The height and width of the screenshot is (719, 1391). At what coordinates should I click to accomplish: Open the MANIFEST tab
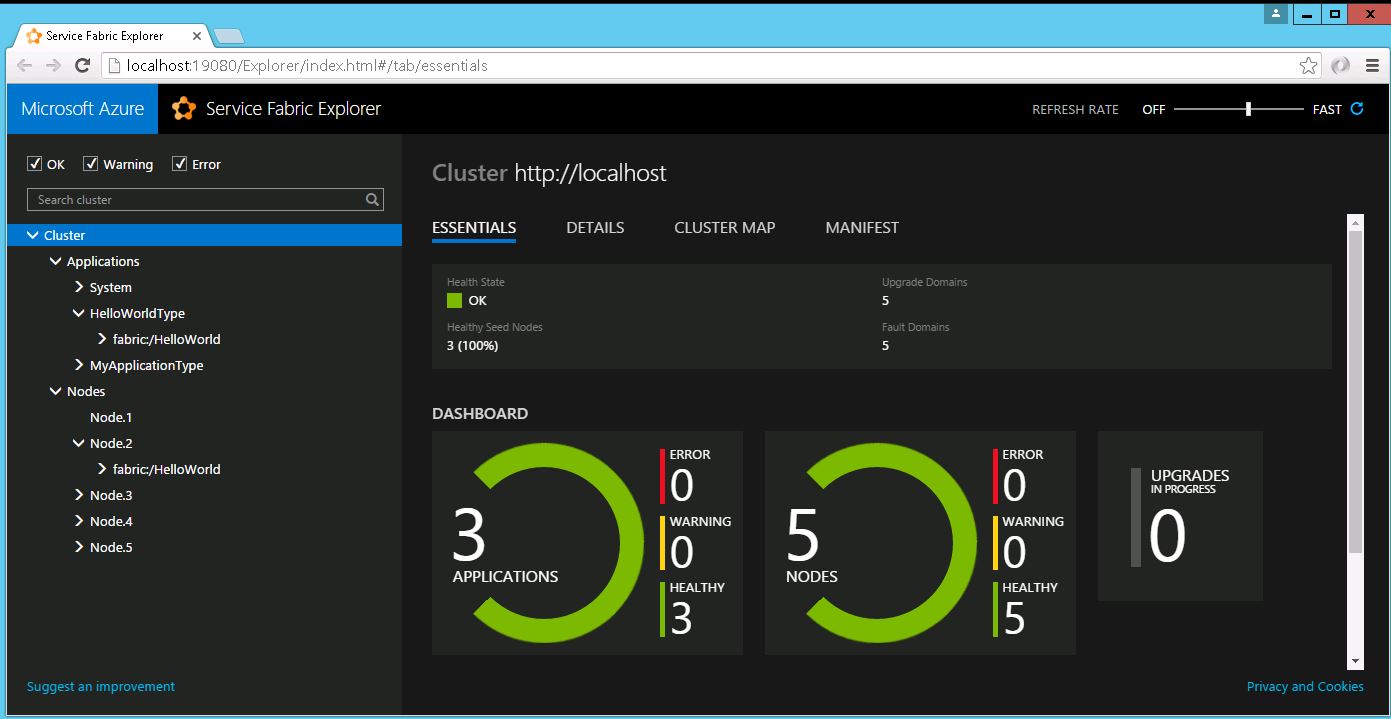(x=862, y=228)
